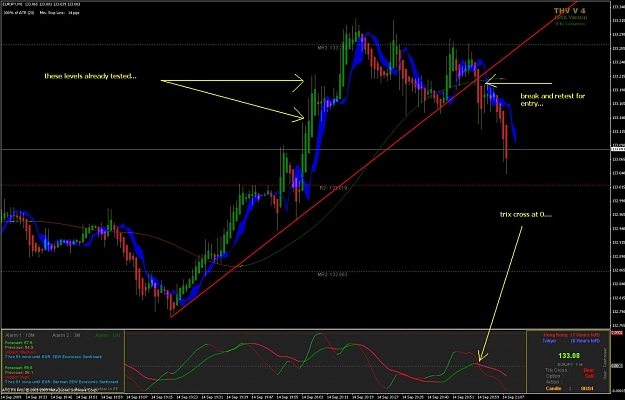The image size is (625, 400).
Task: Click the Candle 00:04 countdown
Action: (569, 388)
